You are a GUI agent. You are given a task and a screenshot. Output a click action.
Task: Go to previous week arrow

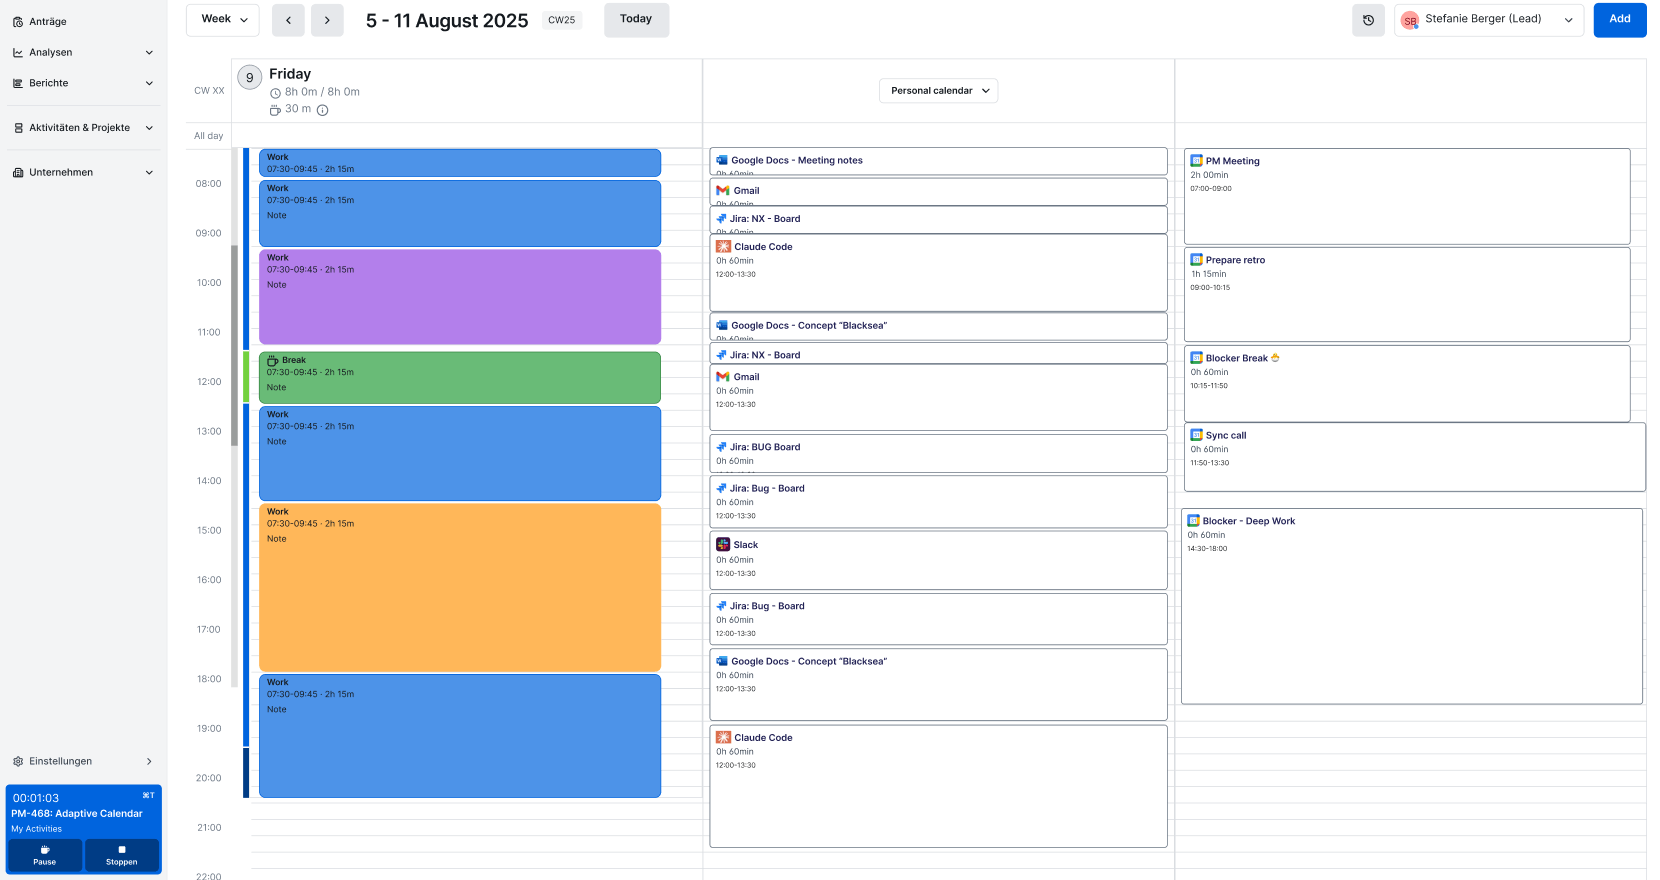[x=288, y=20]
